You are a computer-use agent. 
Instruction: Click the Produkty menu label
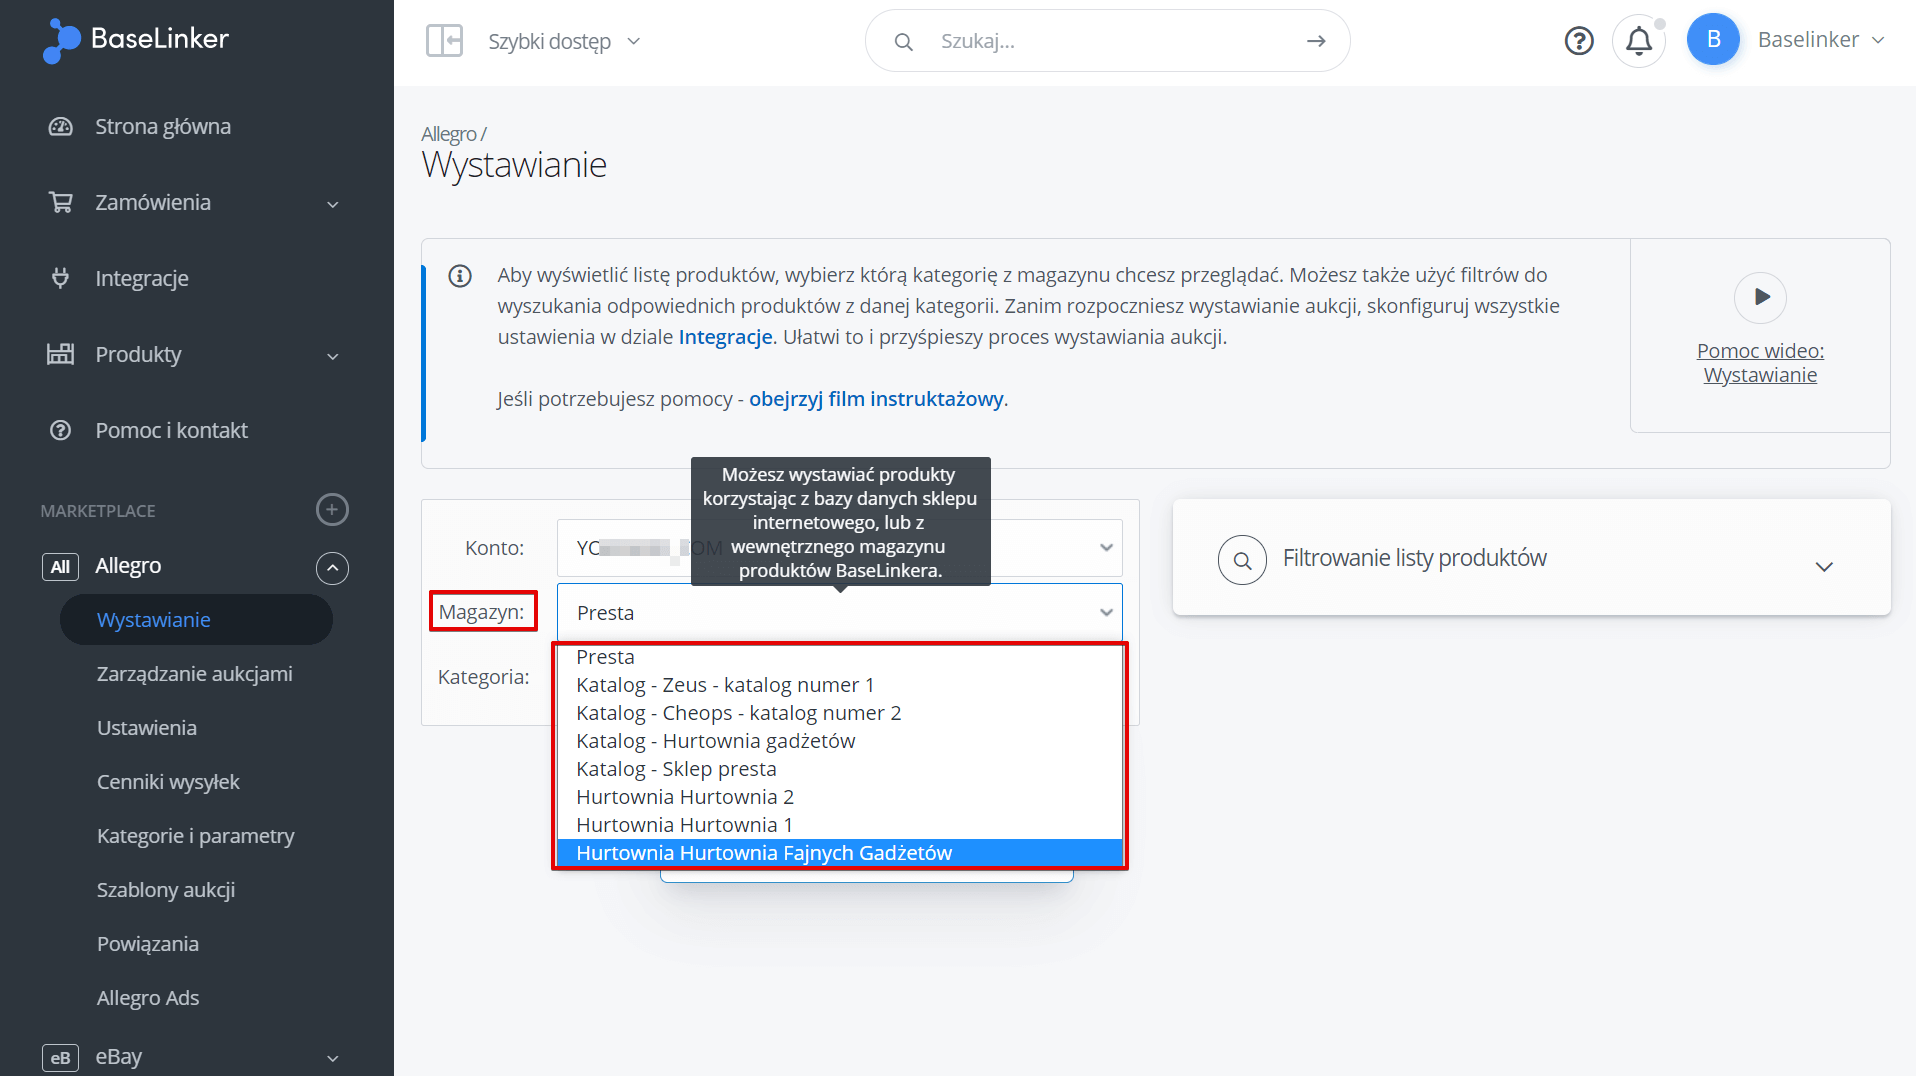[138, 355]
